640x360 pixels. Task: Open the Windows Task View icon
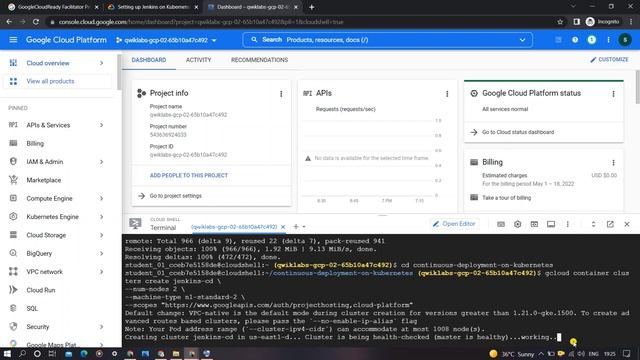[x=52, y=353]
